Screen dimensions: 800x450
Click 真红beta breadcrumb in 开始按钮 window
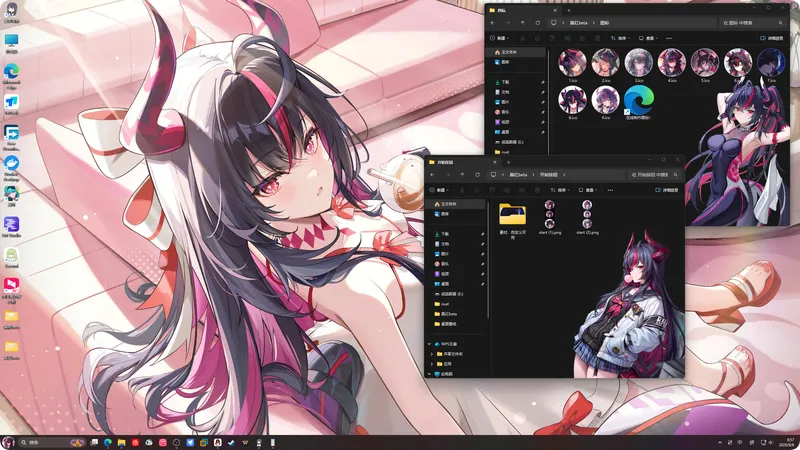[x=518, y=175]
